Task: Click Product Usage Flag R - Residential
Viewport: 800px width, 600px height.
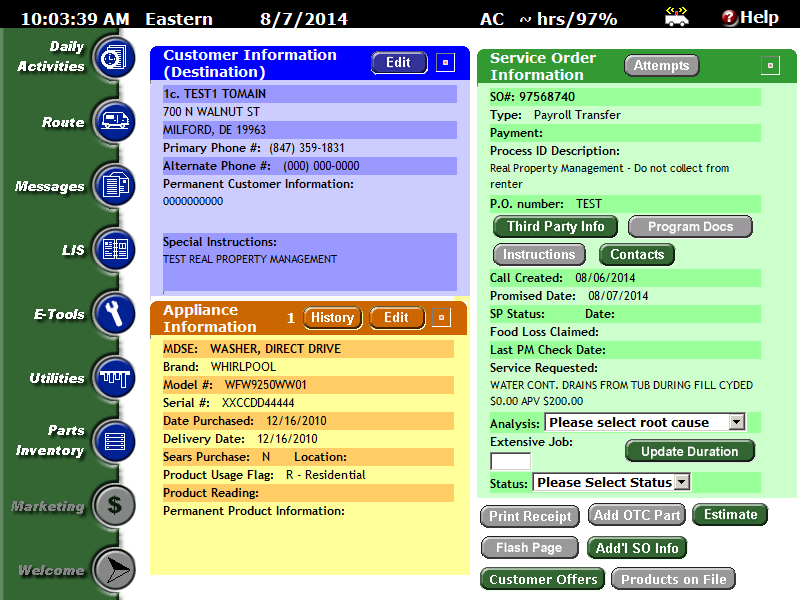Action: point(264,475)
